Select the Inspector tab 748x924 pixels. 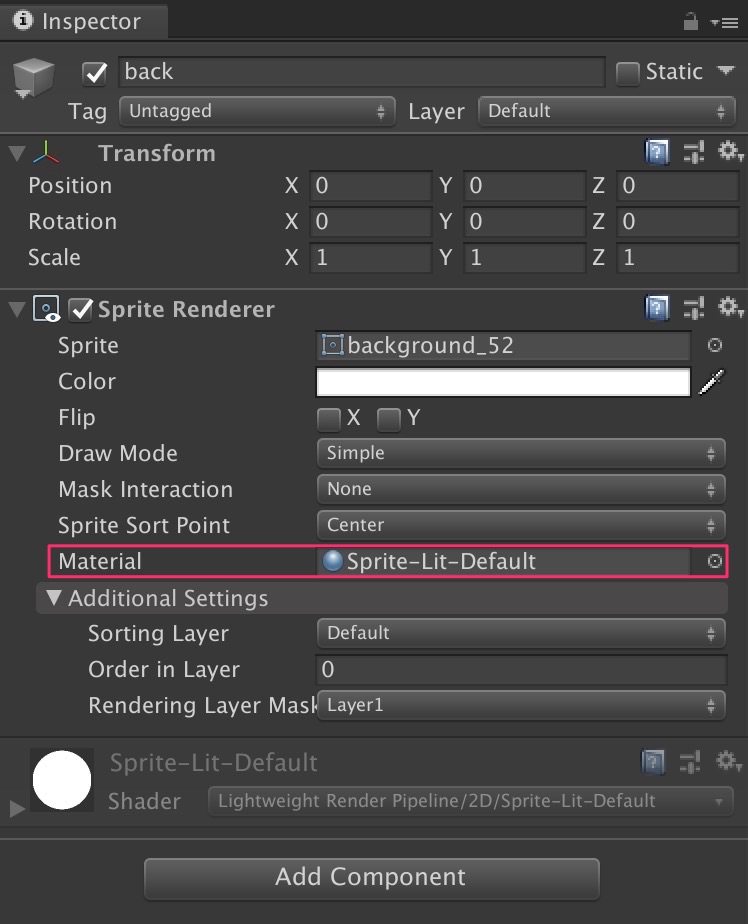coord(84,21)
